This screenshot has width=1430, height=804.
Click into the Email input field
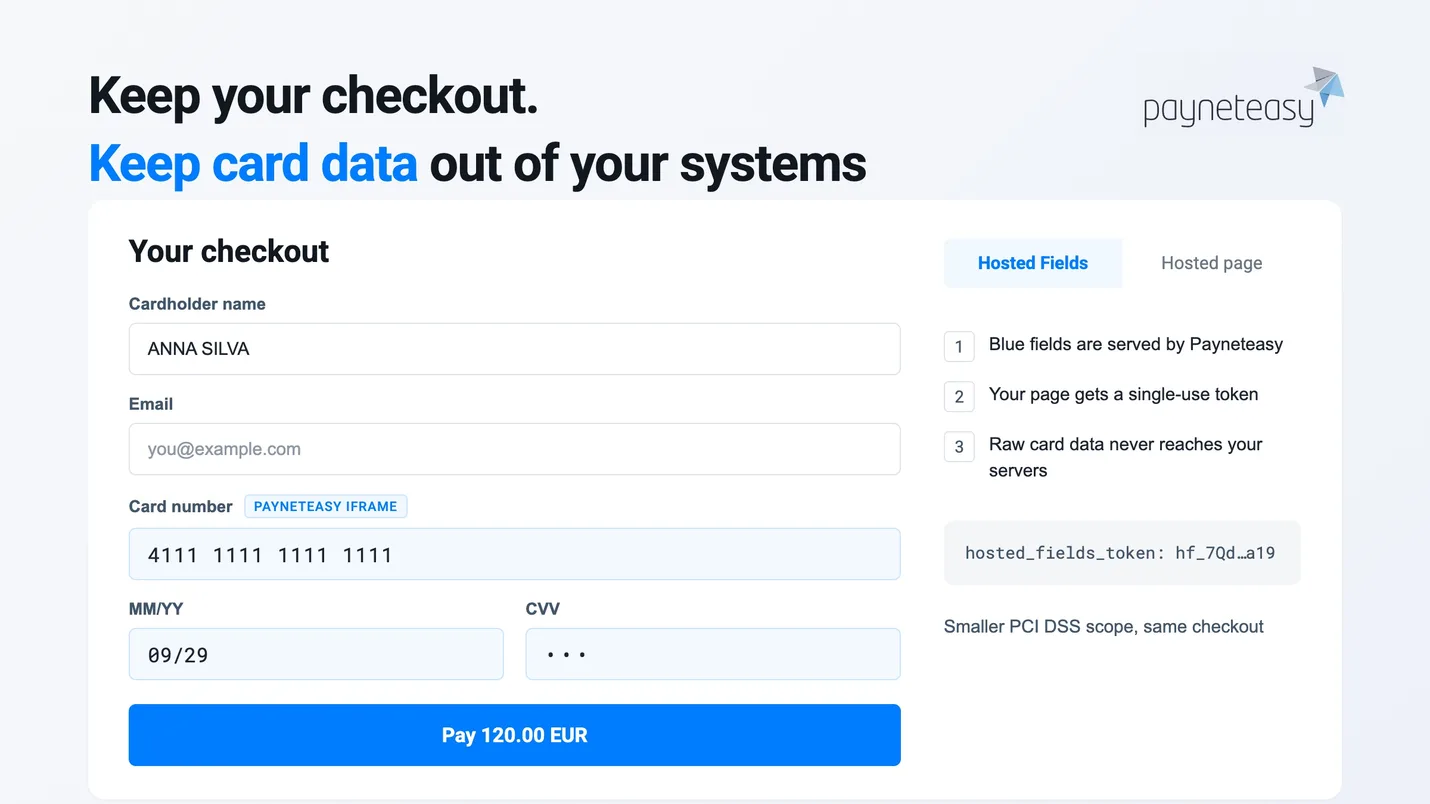pyautogui.click(x=515, y=449)
